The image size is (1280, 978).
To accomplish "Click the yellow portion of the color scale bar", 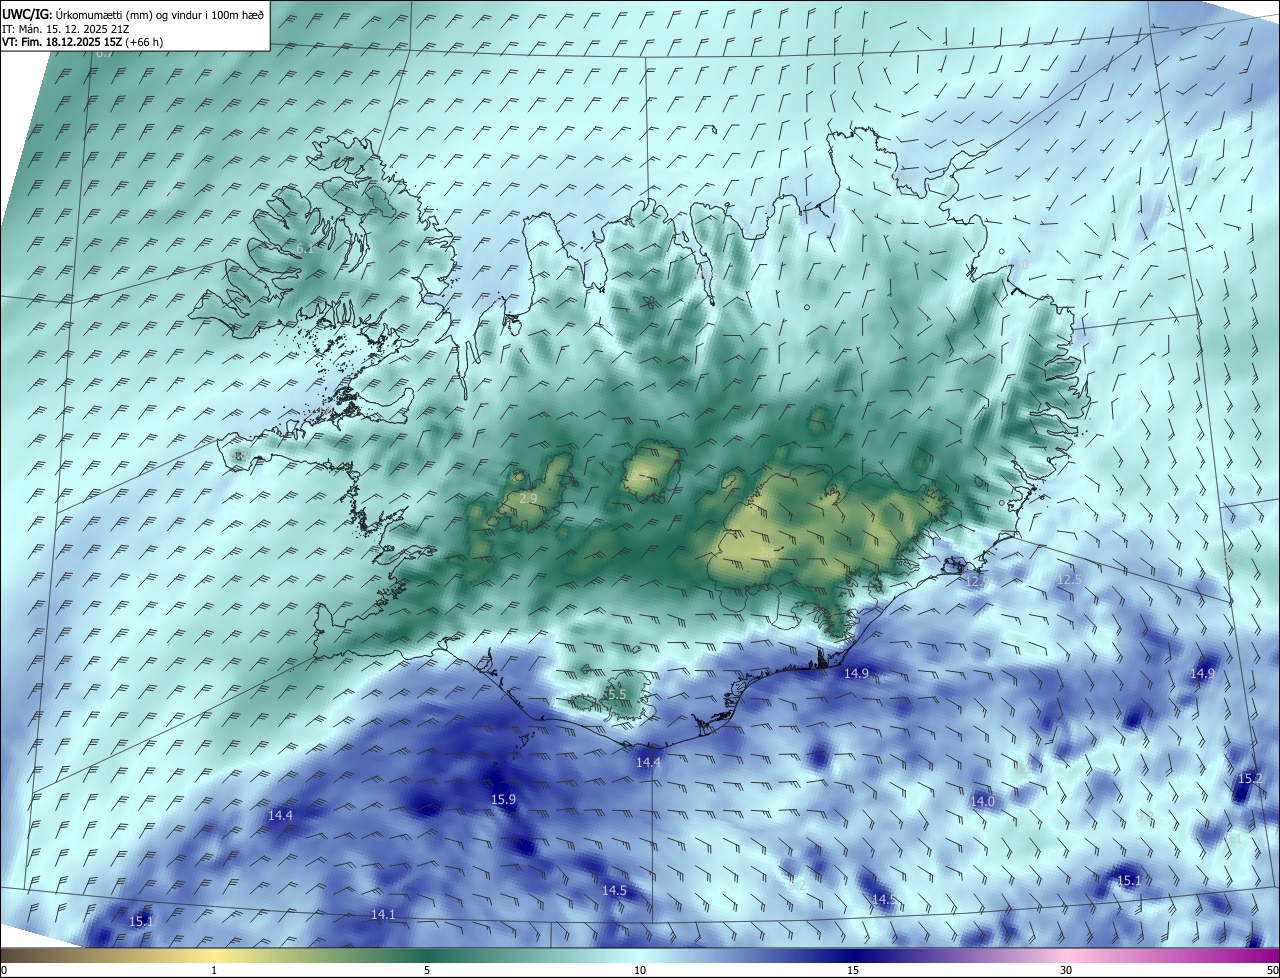I will tap(215, 955).
